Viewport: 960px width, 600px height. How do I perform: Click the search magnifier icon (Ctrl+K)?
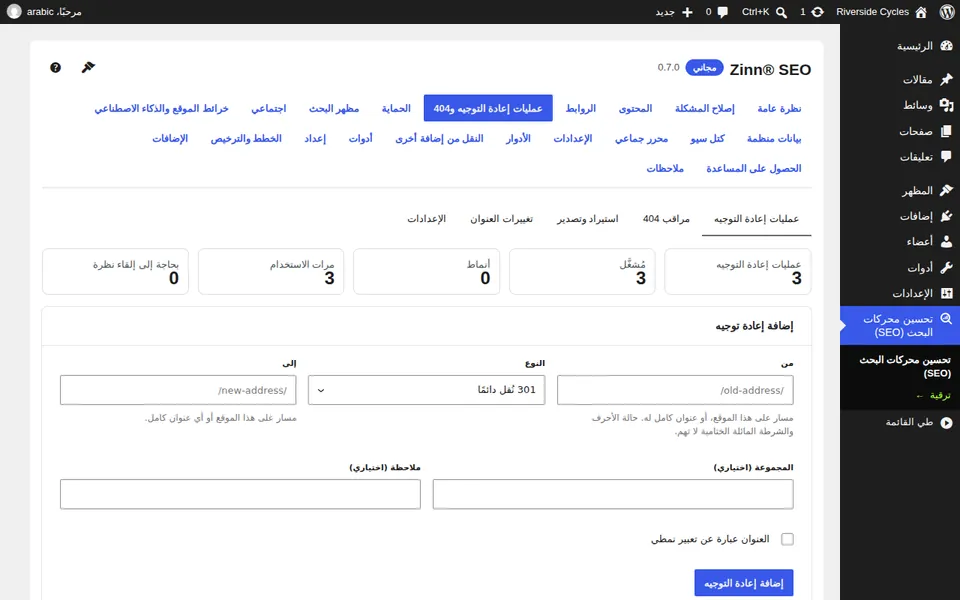pos(781,12)
